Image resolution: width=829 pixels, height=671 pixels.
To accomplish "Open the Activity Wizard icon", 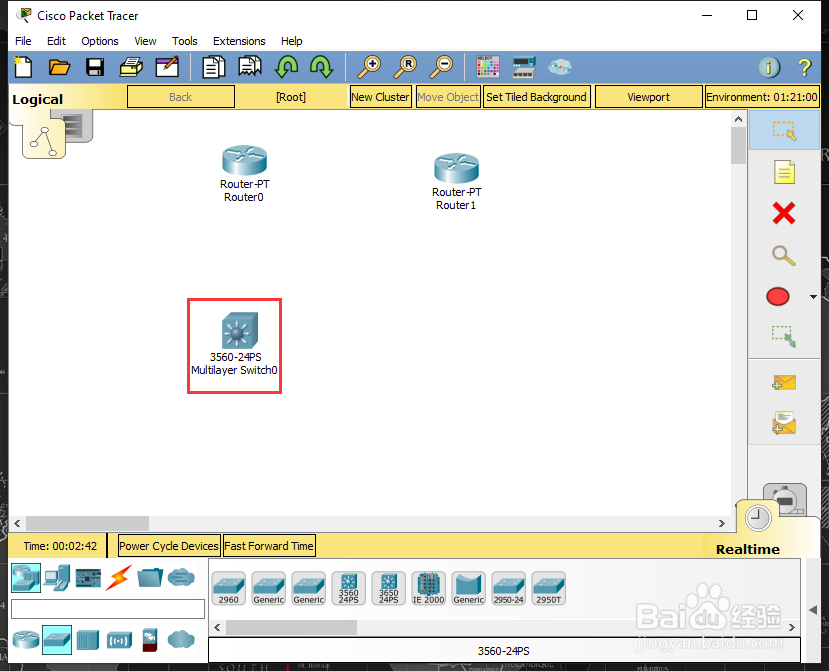I will pyautogui.click(x=167, y=67).
